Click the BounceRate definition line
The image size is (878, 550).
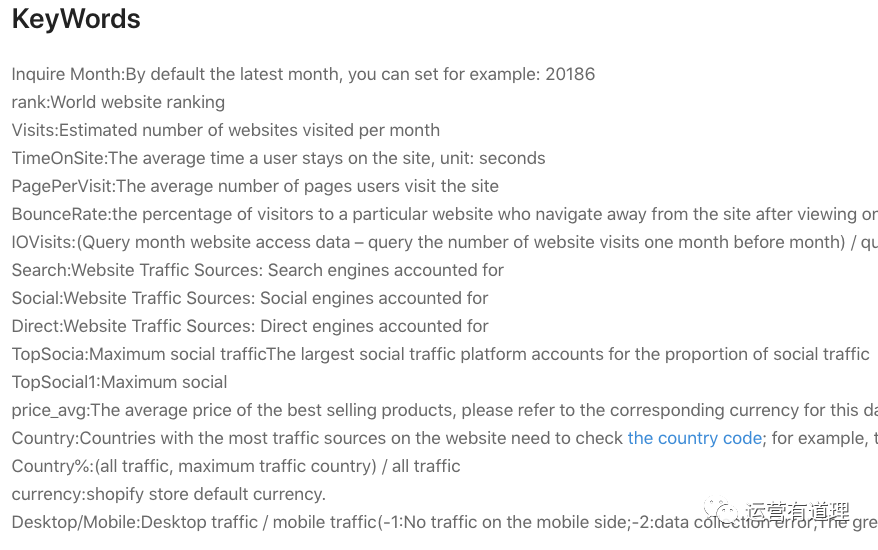click(440, 214)
